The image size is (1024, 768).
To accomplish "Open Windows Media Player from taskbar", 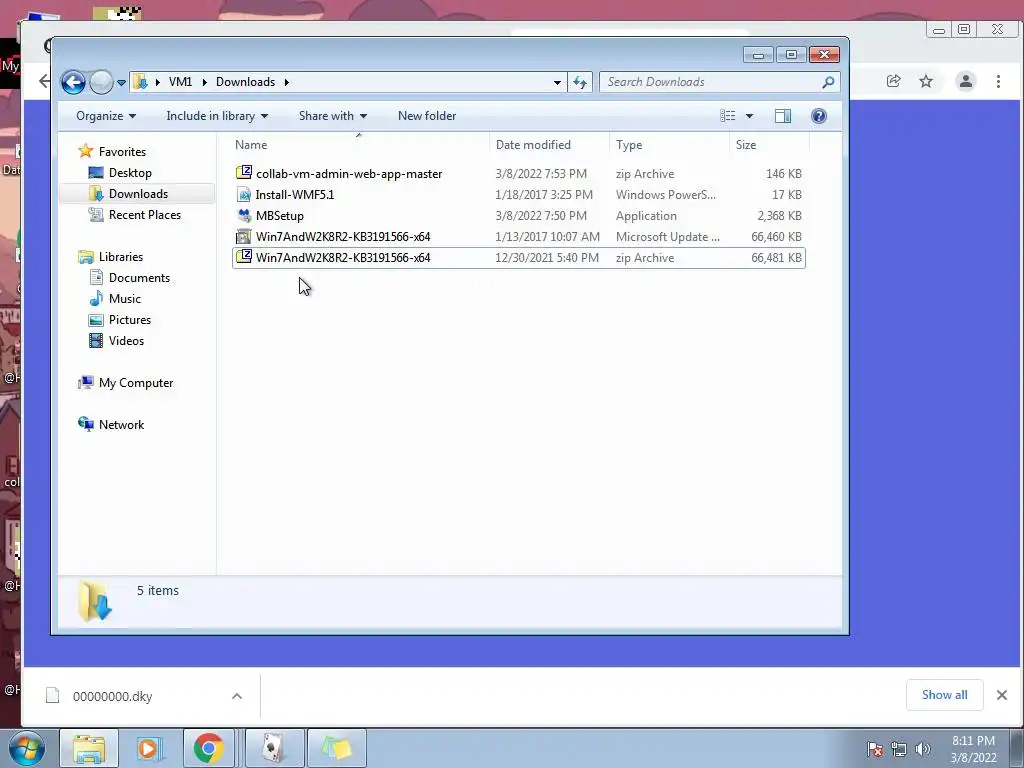I will click(x=149, y=748).
